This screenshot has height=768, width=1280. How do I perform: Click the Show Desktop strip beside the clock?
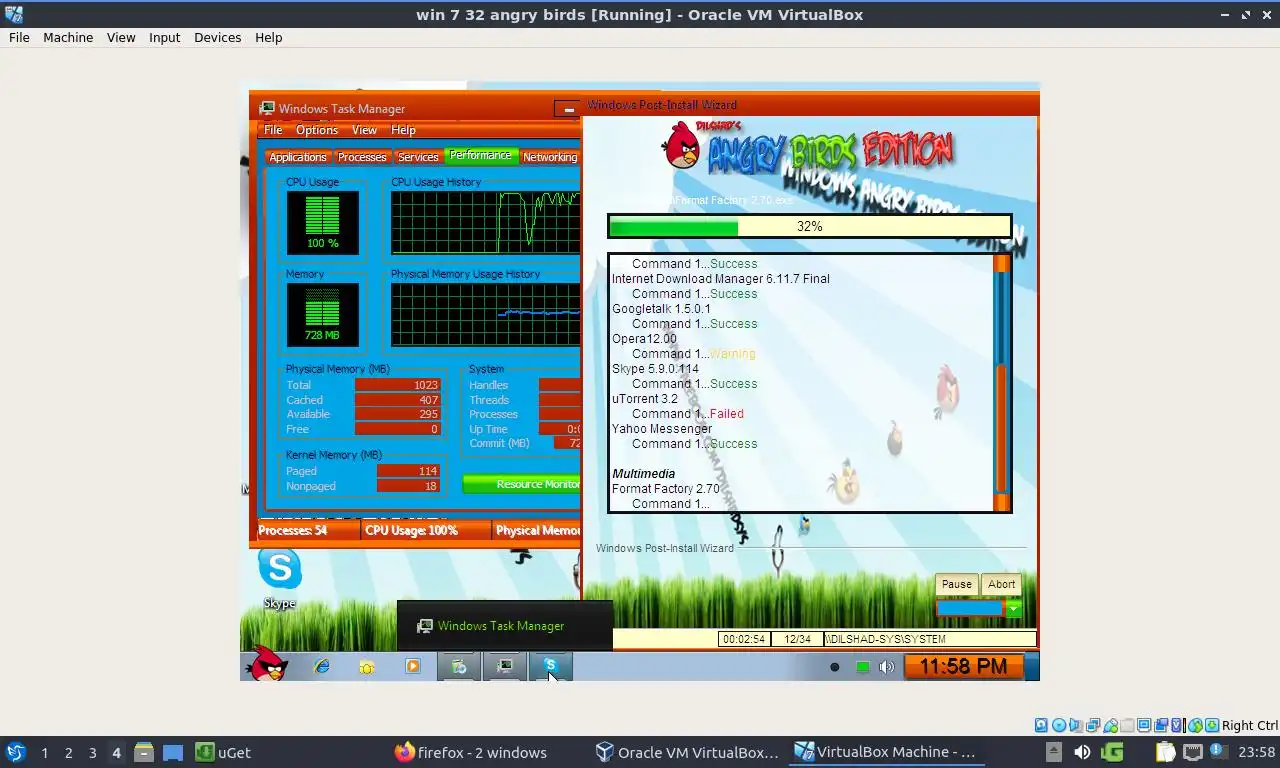pos(1032,666)
